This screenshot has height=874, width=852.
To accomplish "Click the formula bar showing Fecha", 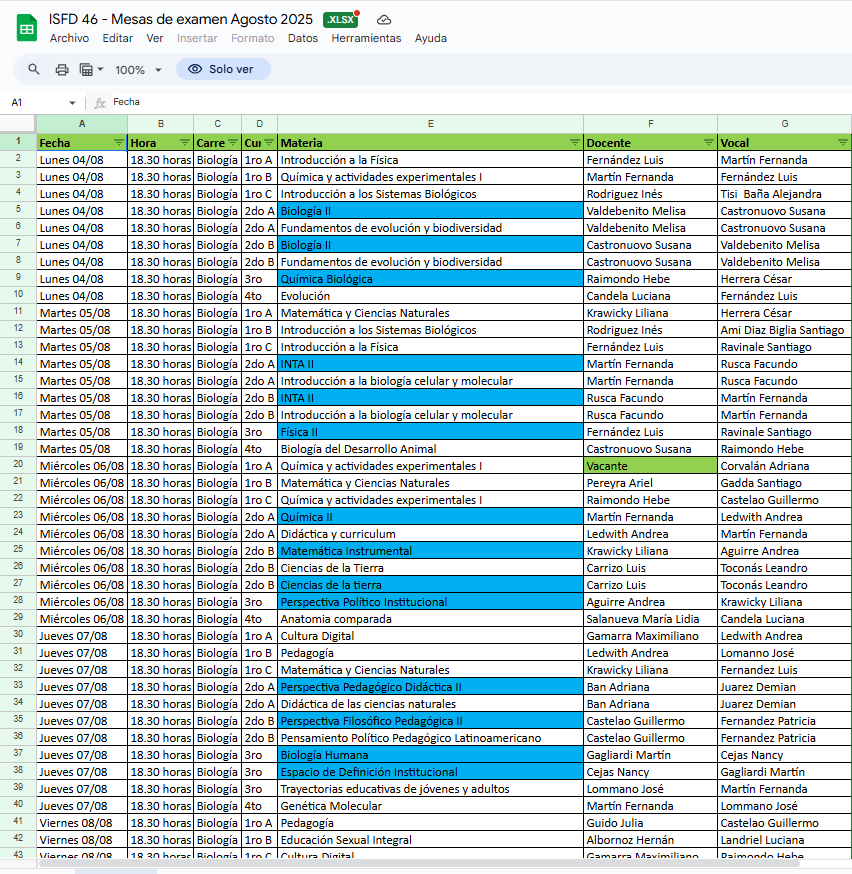I will coord(479,102).
